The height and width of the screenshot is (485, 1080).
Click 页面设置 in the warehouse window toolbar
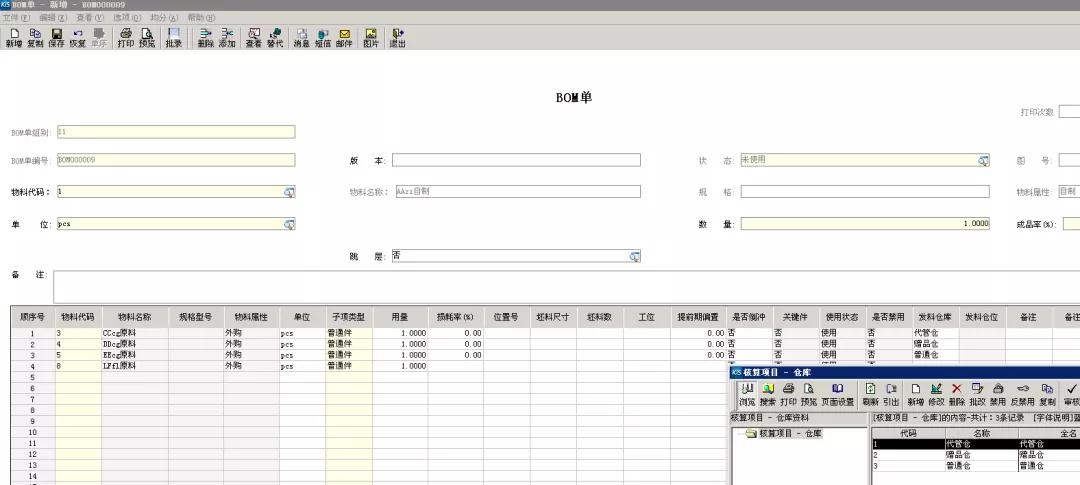tap(837, 393)
